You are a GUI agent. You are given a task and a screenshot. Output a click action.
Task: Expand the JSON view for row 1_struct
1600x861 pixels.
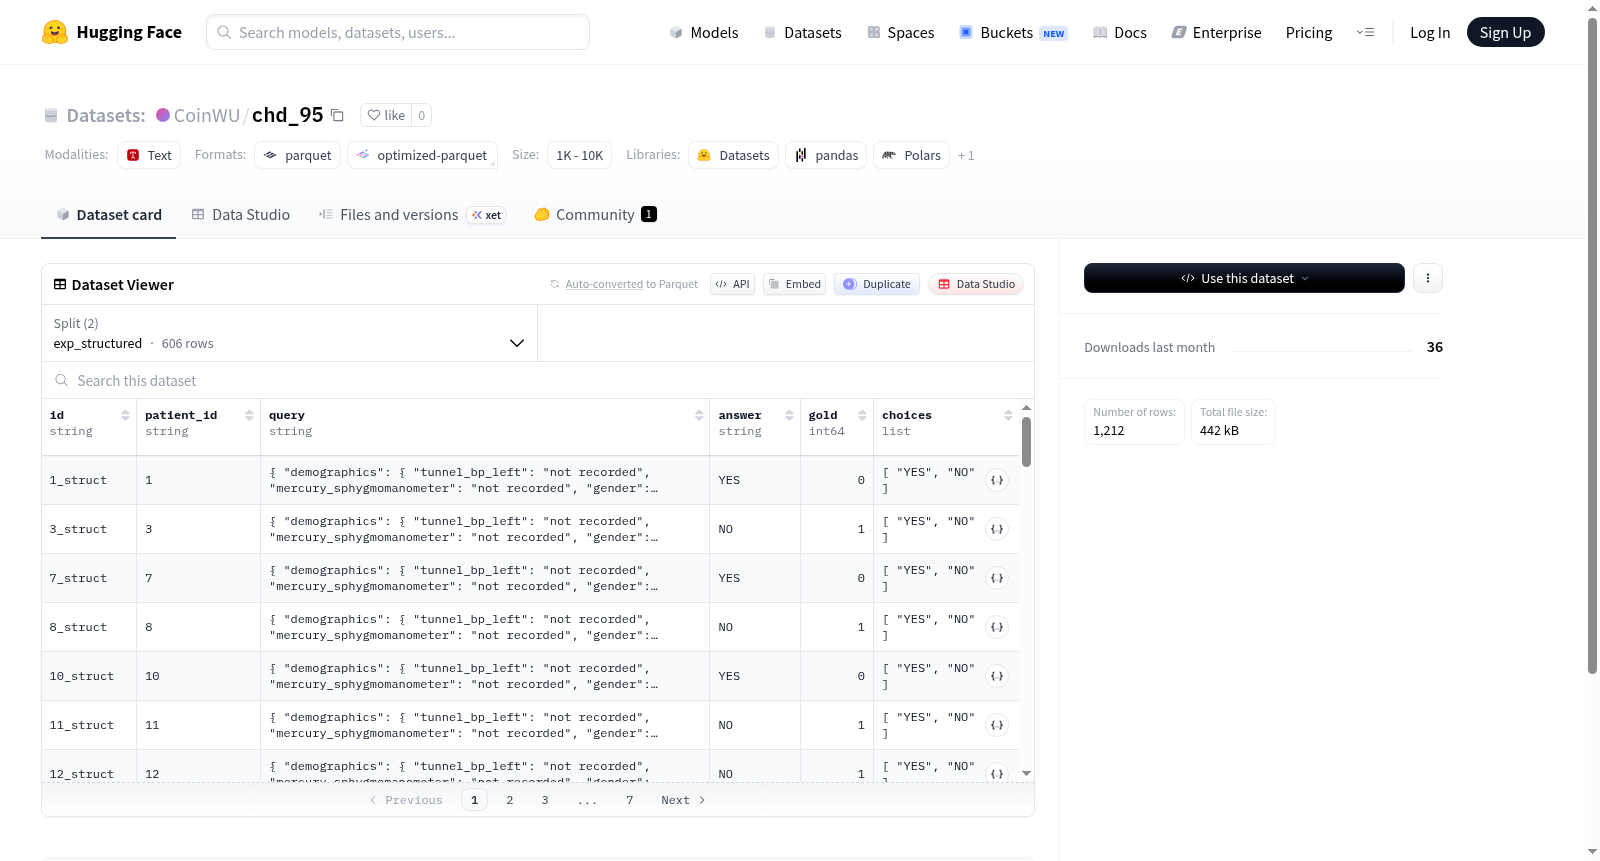click(997, 481)
